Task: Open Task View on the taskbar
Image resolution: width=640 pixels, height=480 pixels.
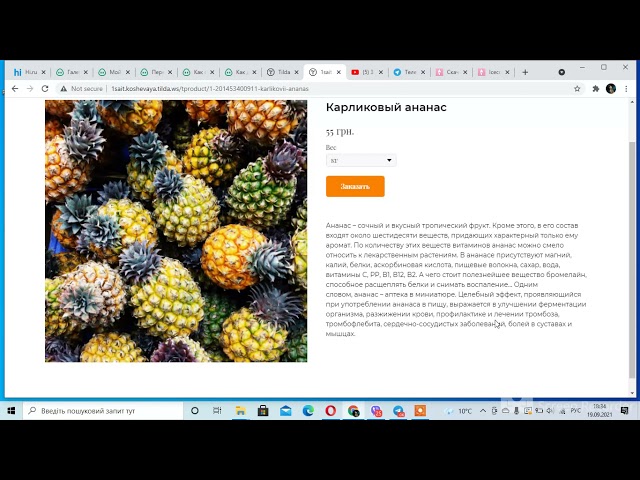Action: coord(217,411)
